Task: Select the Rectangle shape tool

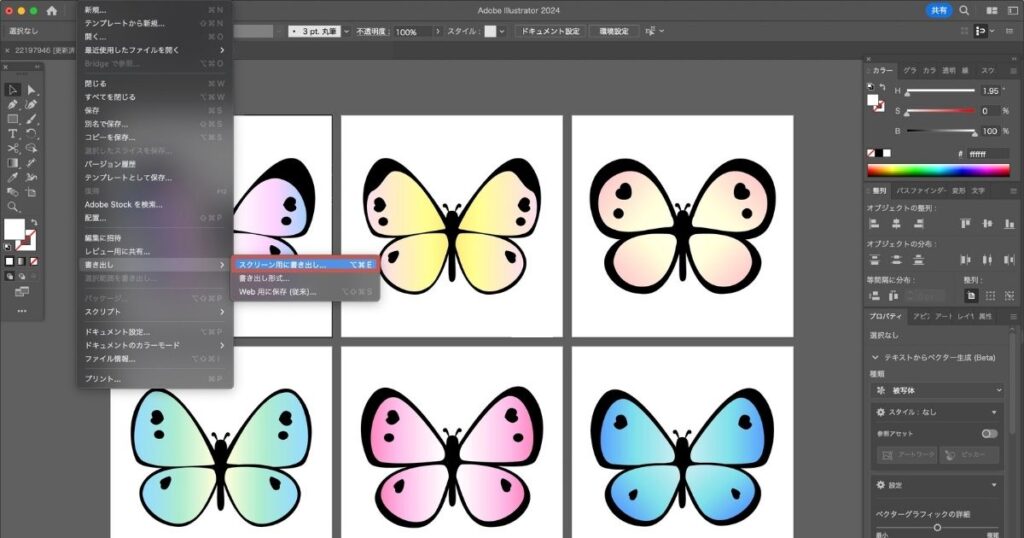Action: click(x=13, y=119)
